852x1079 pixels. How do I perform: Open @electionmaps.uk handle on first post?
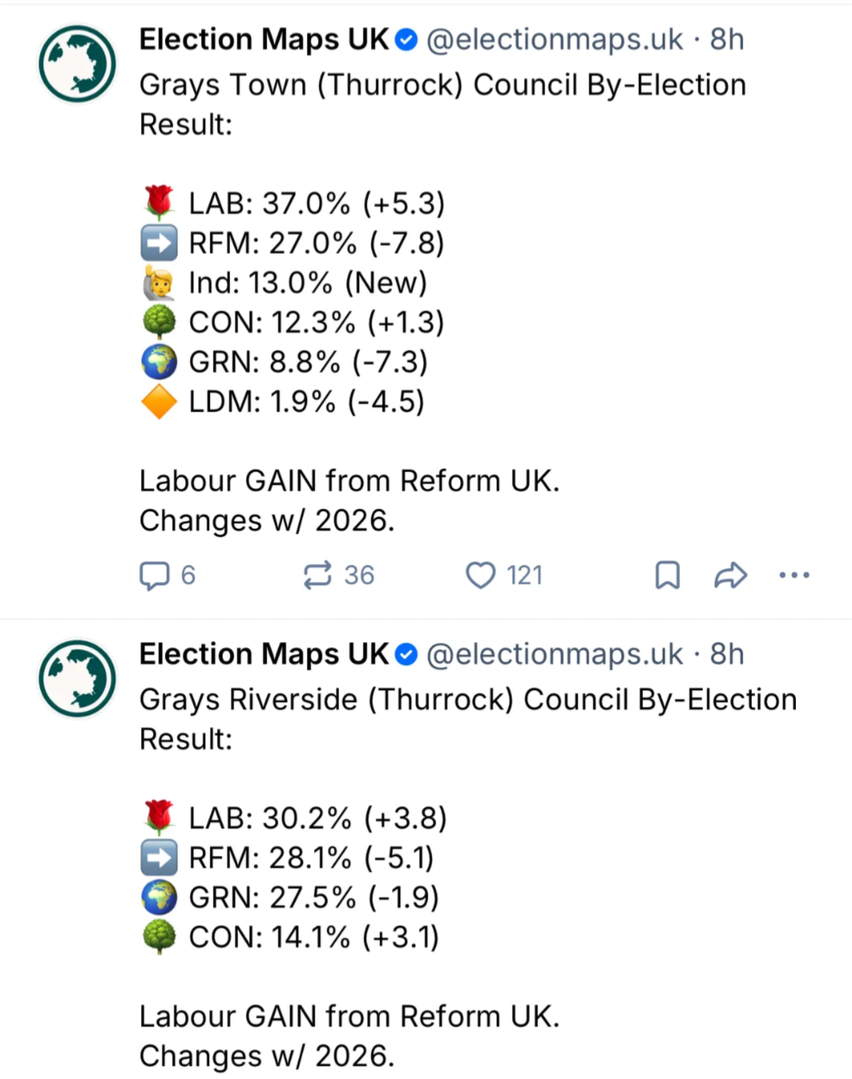click(555, 40)
